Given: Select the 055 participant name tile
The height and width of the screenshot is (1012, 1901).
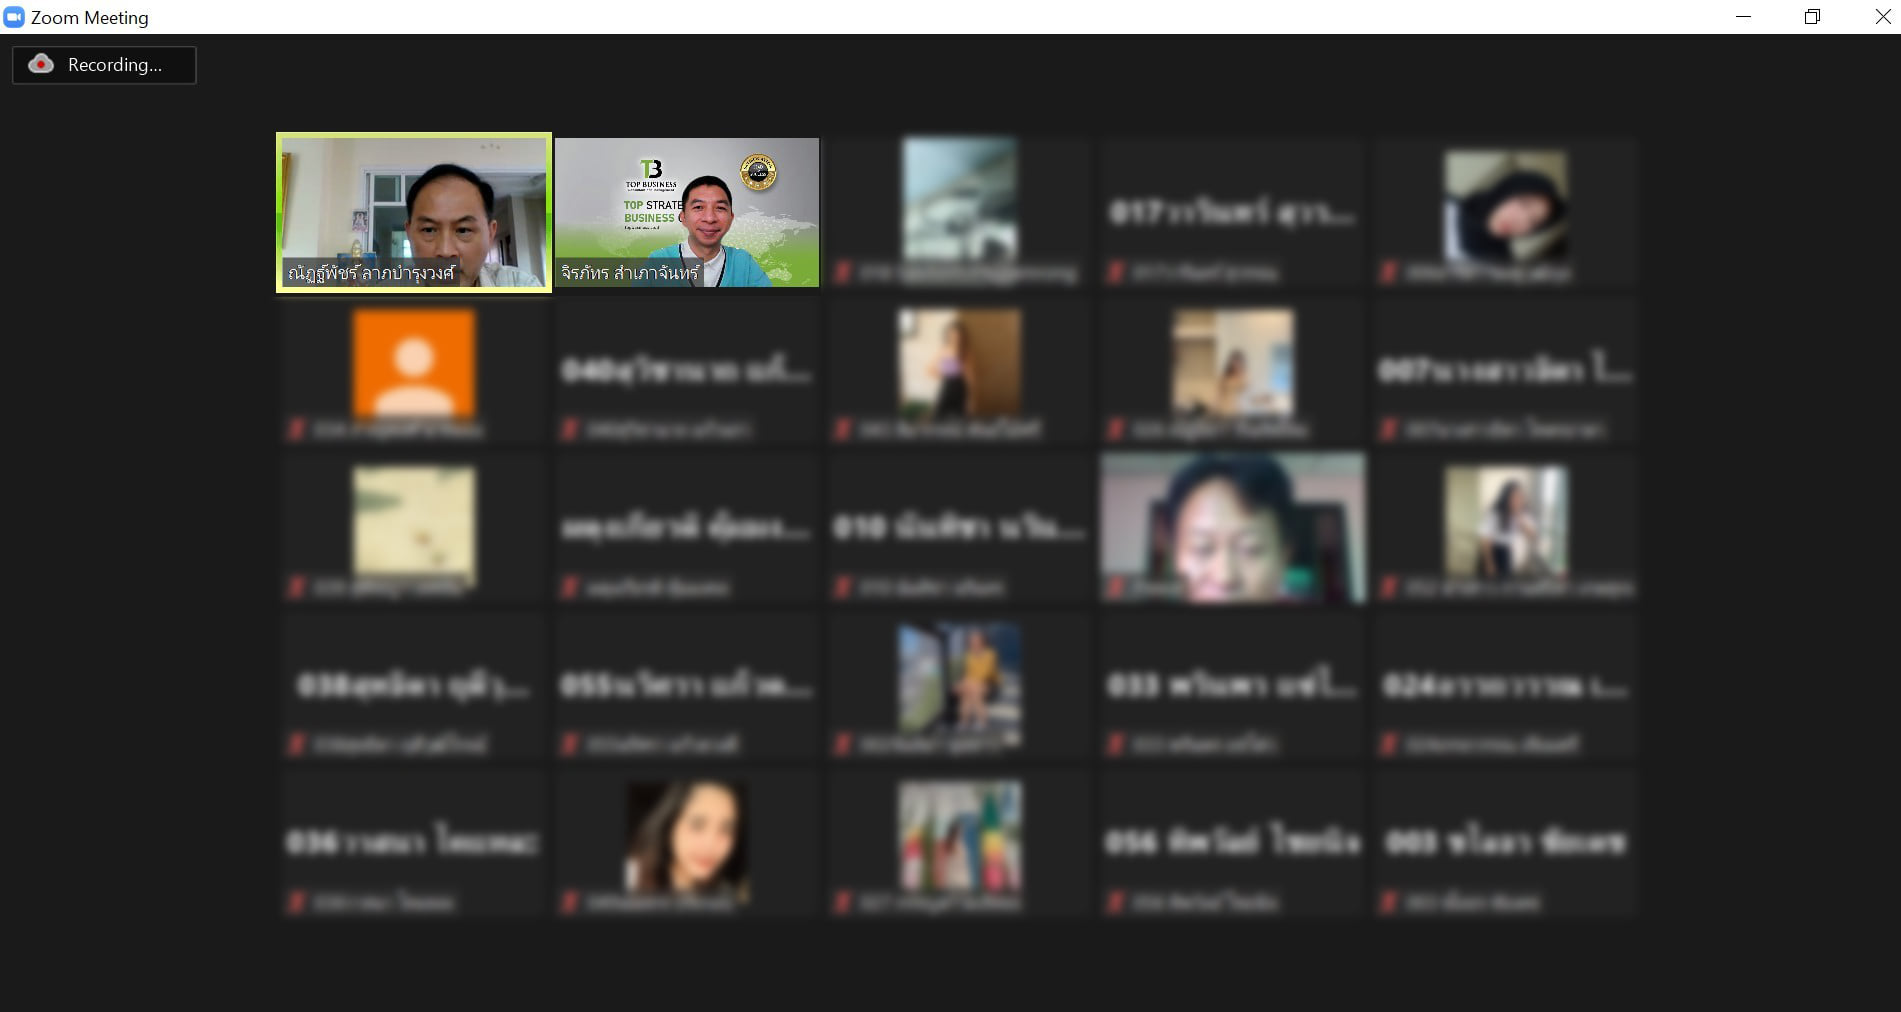Looking at the screenshot, I should click(687, 686).
